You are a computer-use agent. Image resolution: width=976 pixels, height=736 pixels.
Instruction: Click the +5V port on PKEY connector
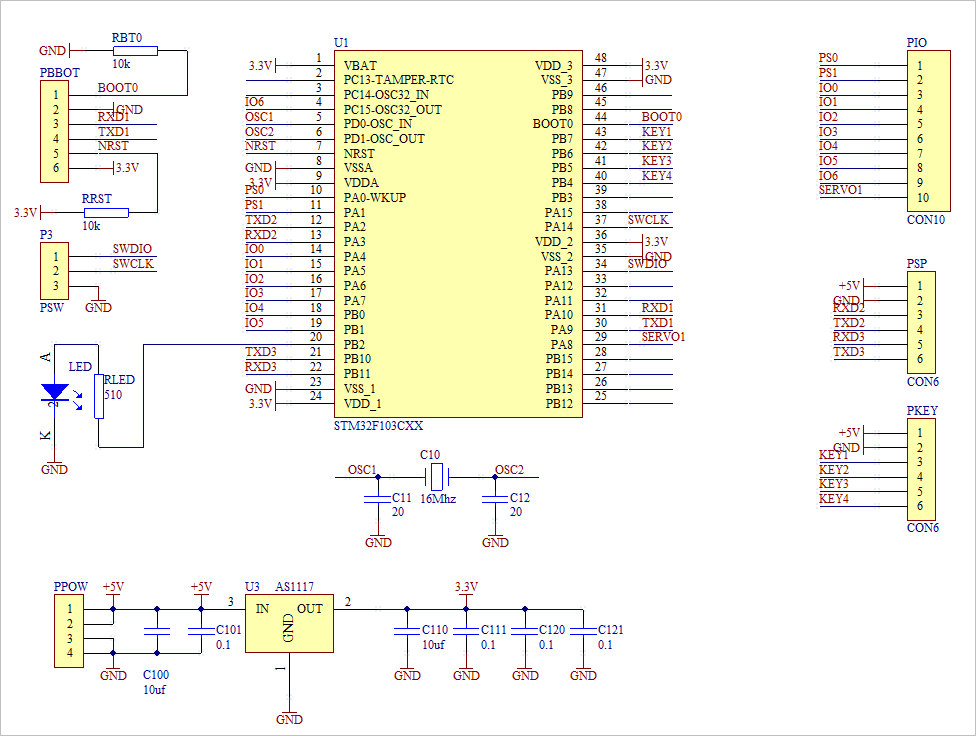(x=859, y=432)
